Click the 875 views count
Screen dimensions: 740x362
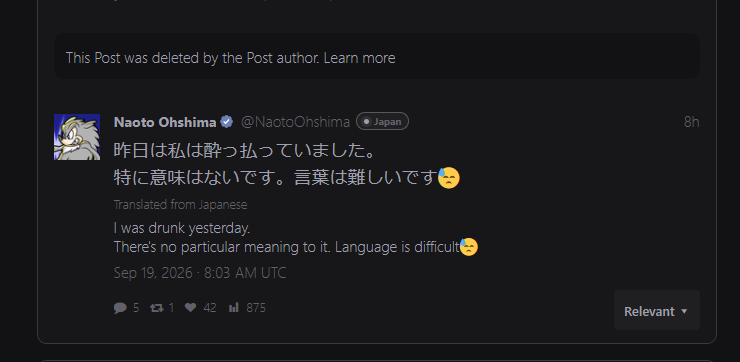[256, 308]
